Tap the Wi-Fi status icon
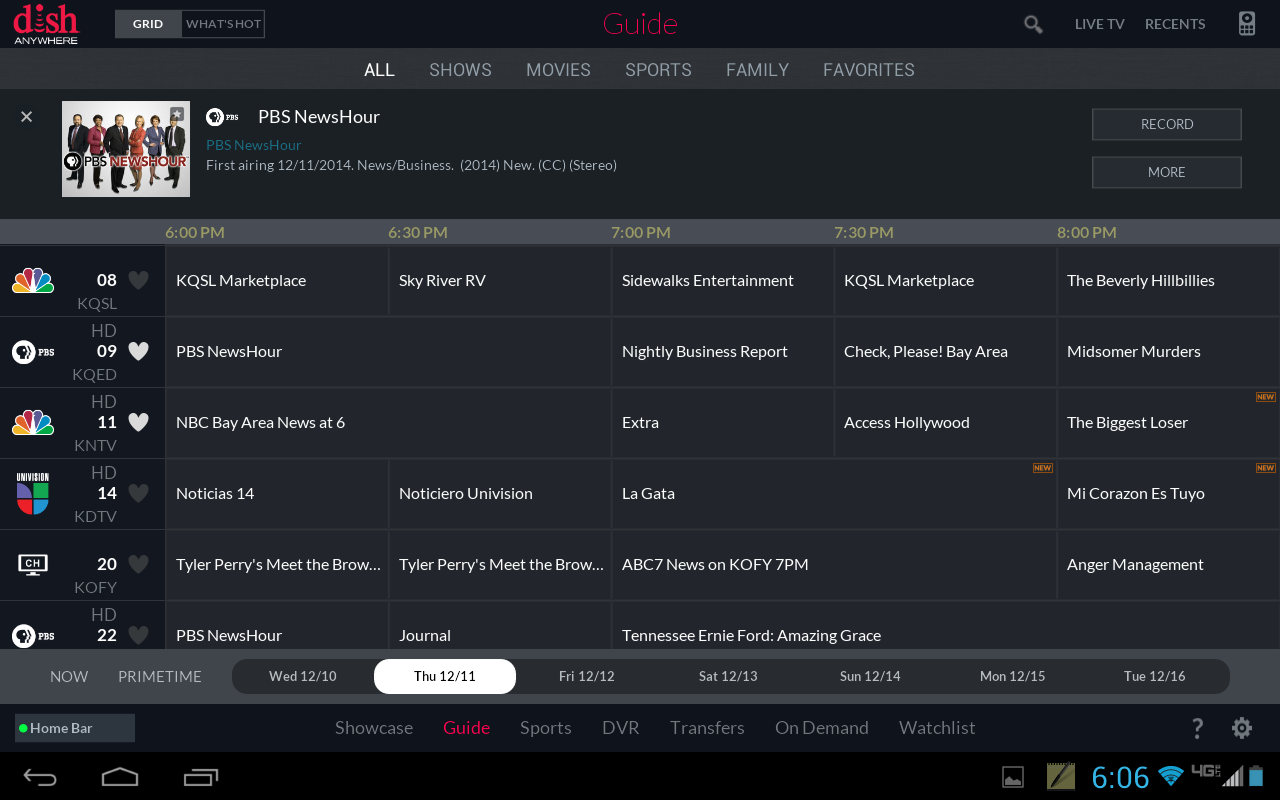 [1171, 776]
